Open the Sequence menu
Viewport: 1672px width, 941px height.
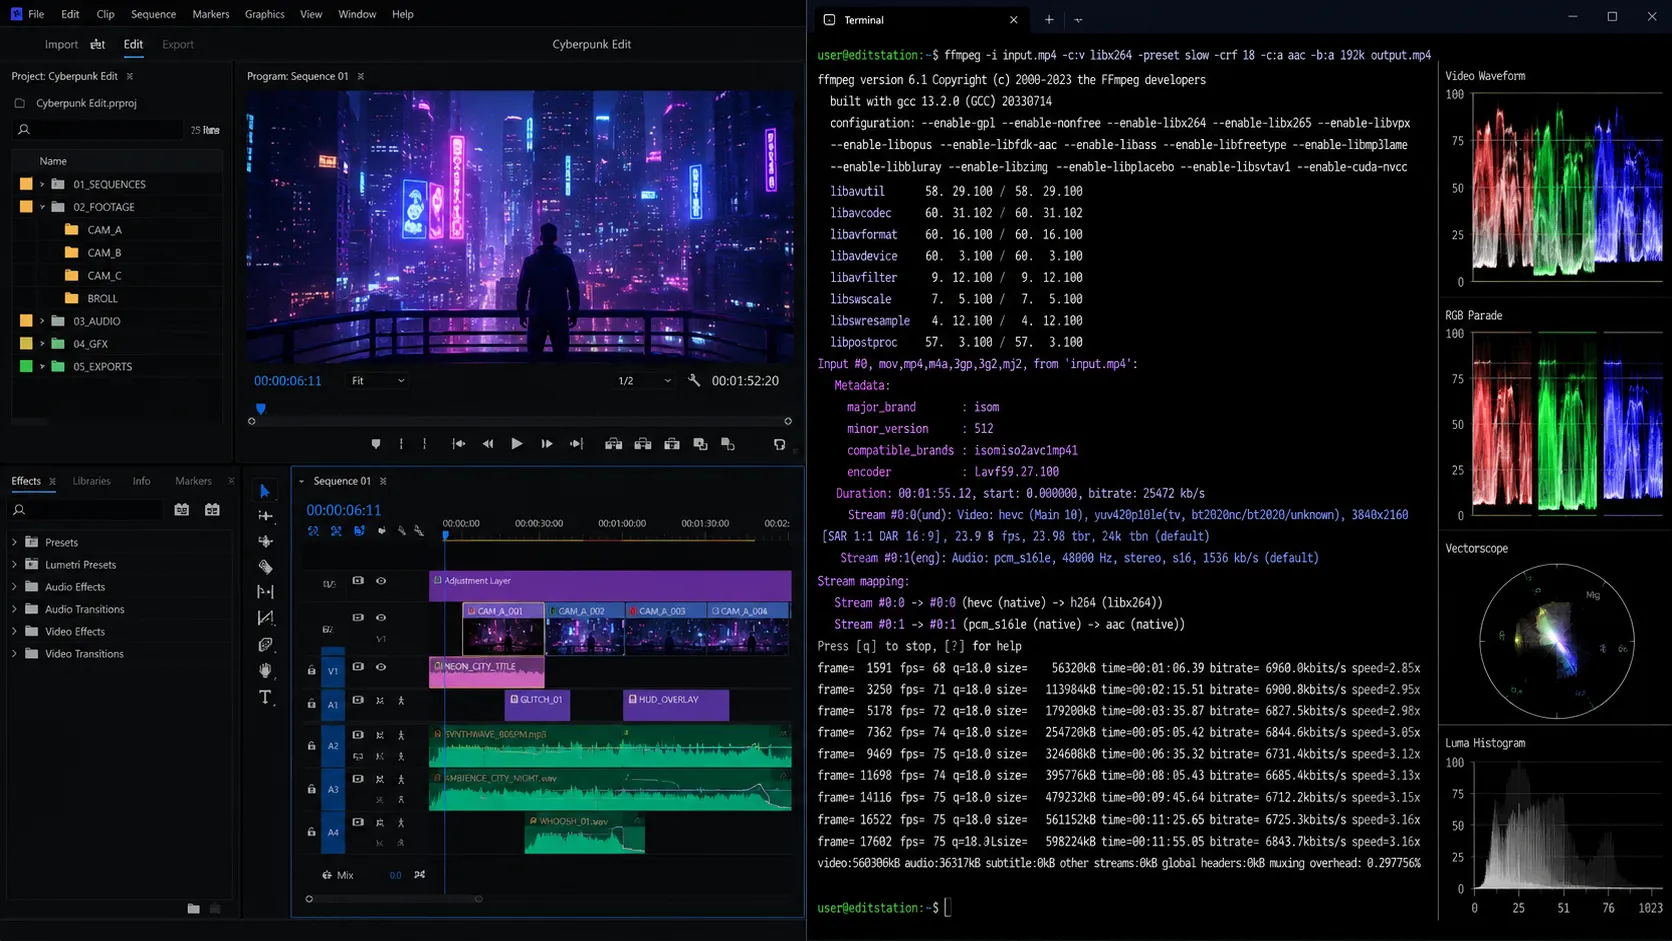click(153, 14)
